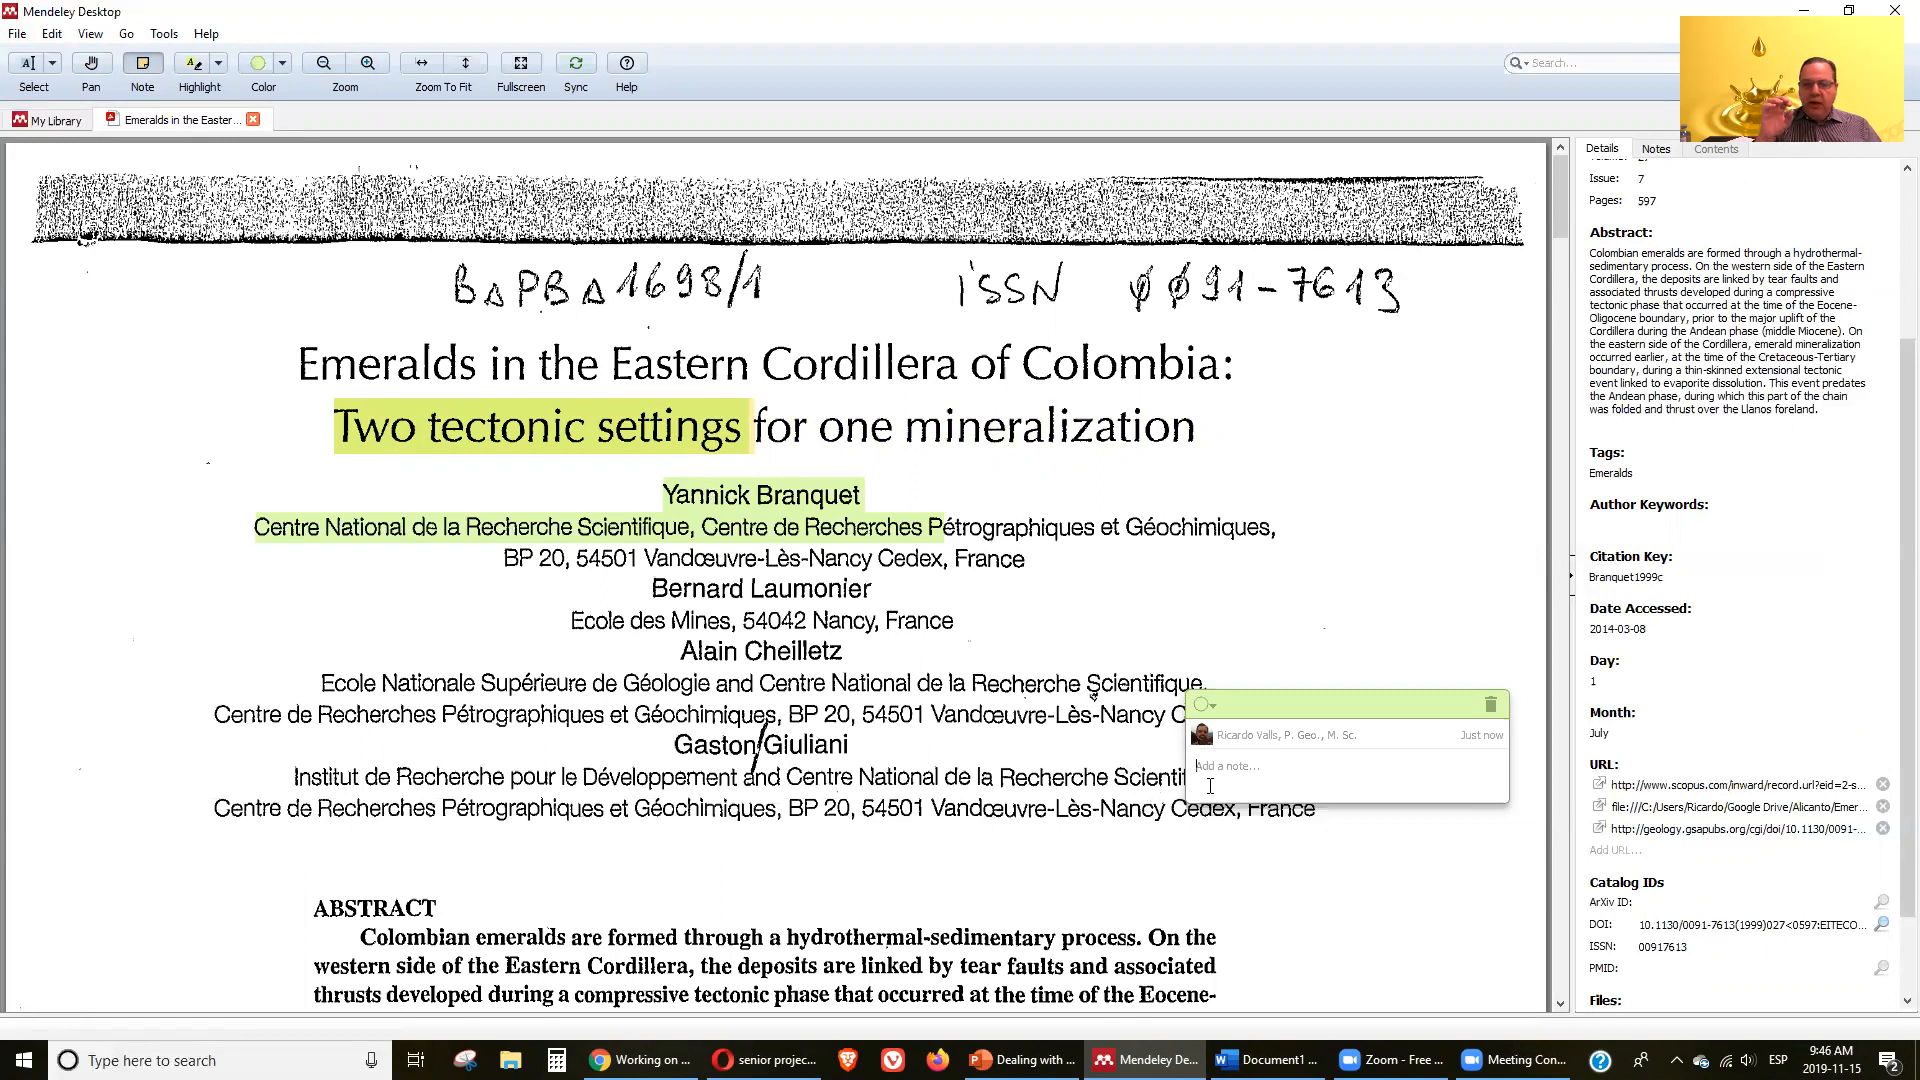Click the Citation Key Branquet1999c value
The image size is (1920, 1080).
pos(1625,578)
